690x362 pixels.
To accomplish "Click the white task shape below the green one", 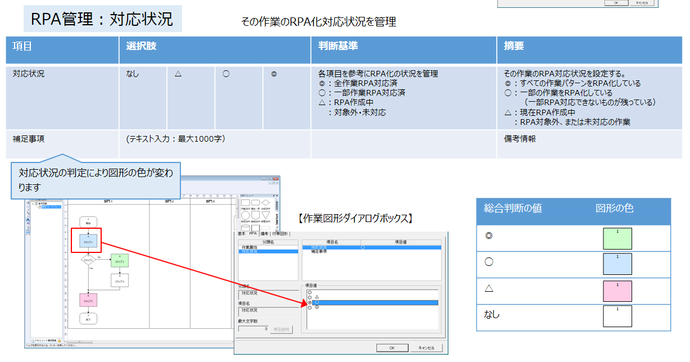I will [120, 280].
